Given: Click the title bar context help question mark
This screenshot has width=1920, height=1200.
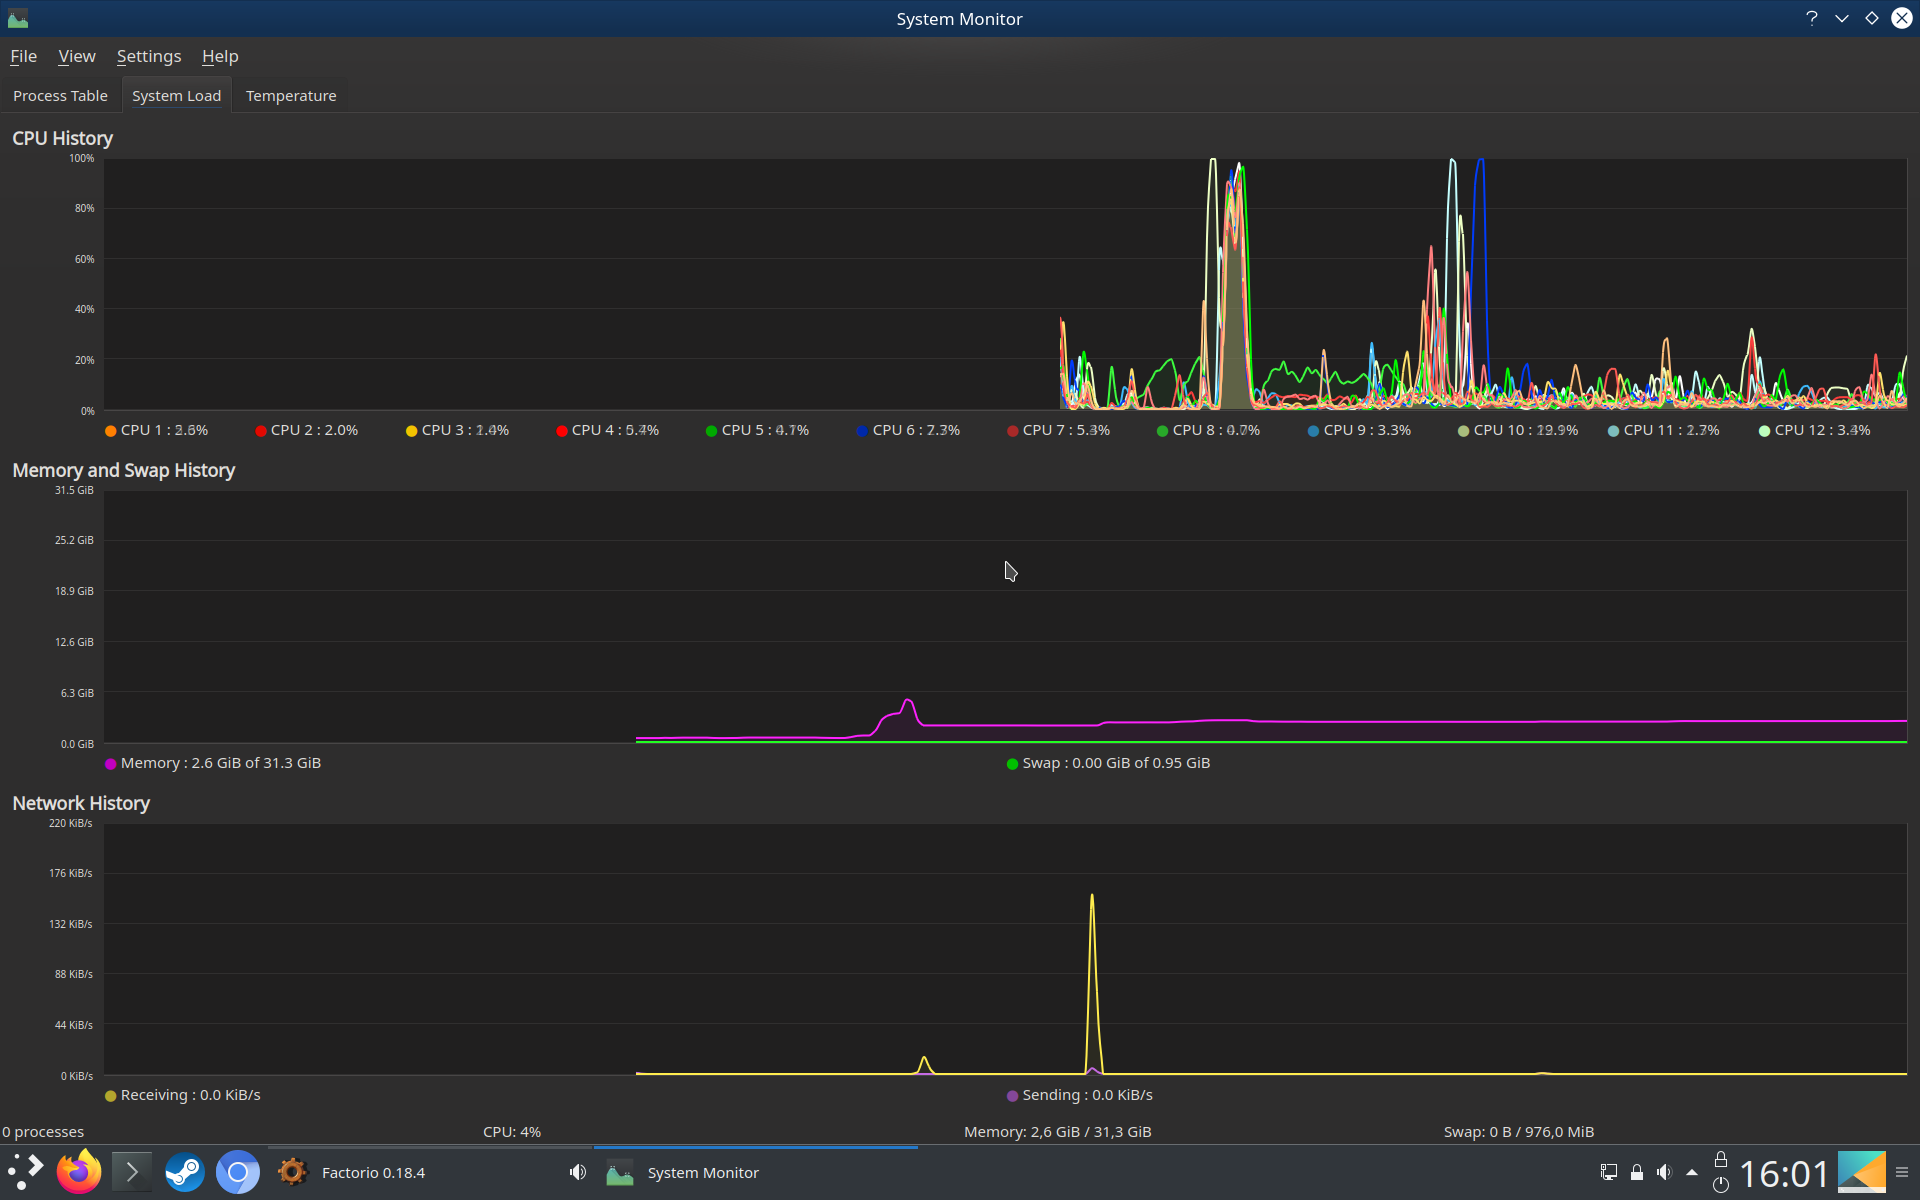Looking at the screenshot, I should [1811, 18].
